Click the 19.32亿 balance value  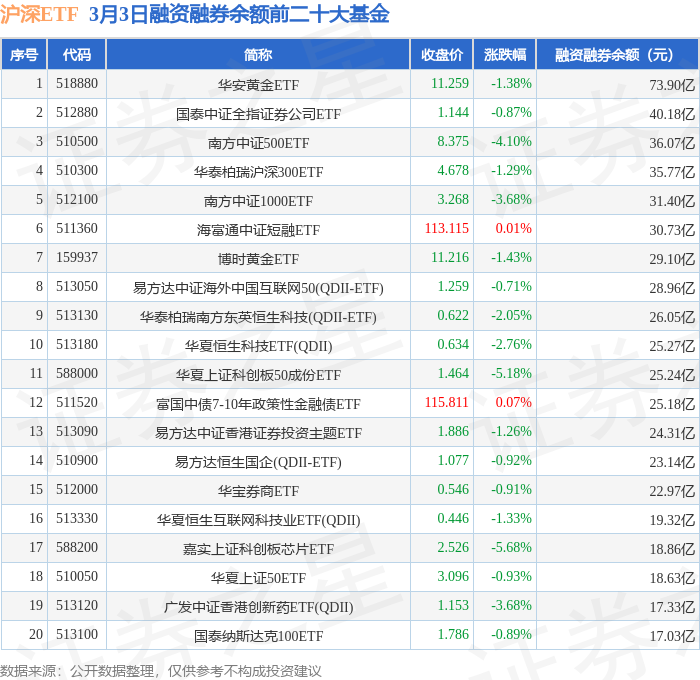coord(672,520)
